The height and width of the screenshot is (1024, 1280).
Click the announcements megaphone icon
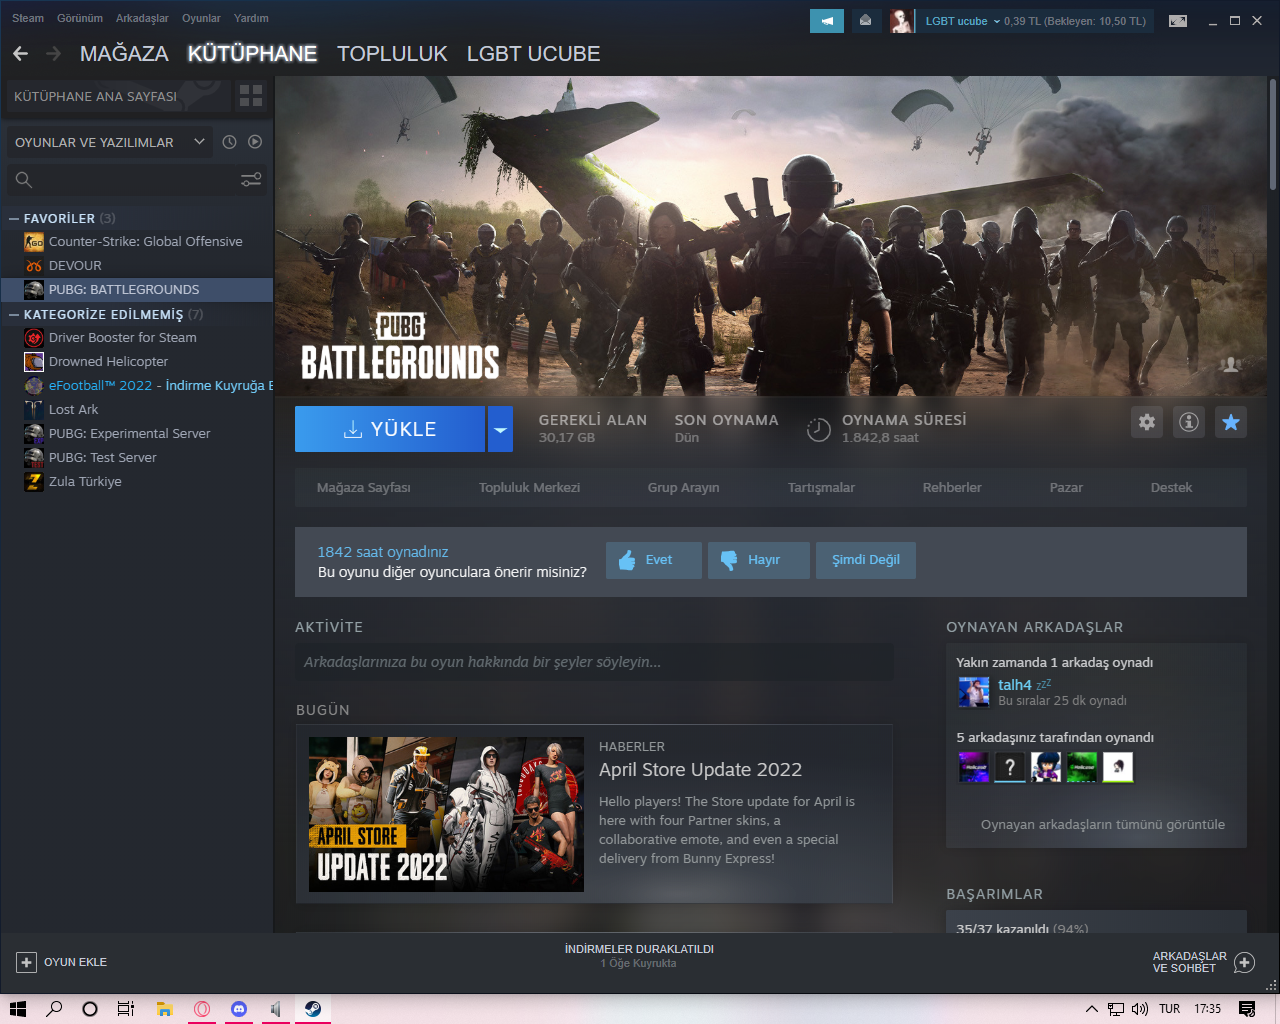click(x=827, y=21)
